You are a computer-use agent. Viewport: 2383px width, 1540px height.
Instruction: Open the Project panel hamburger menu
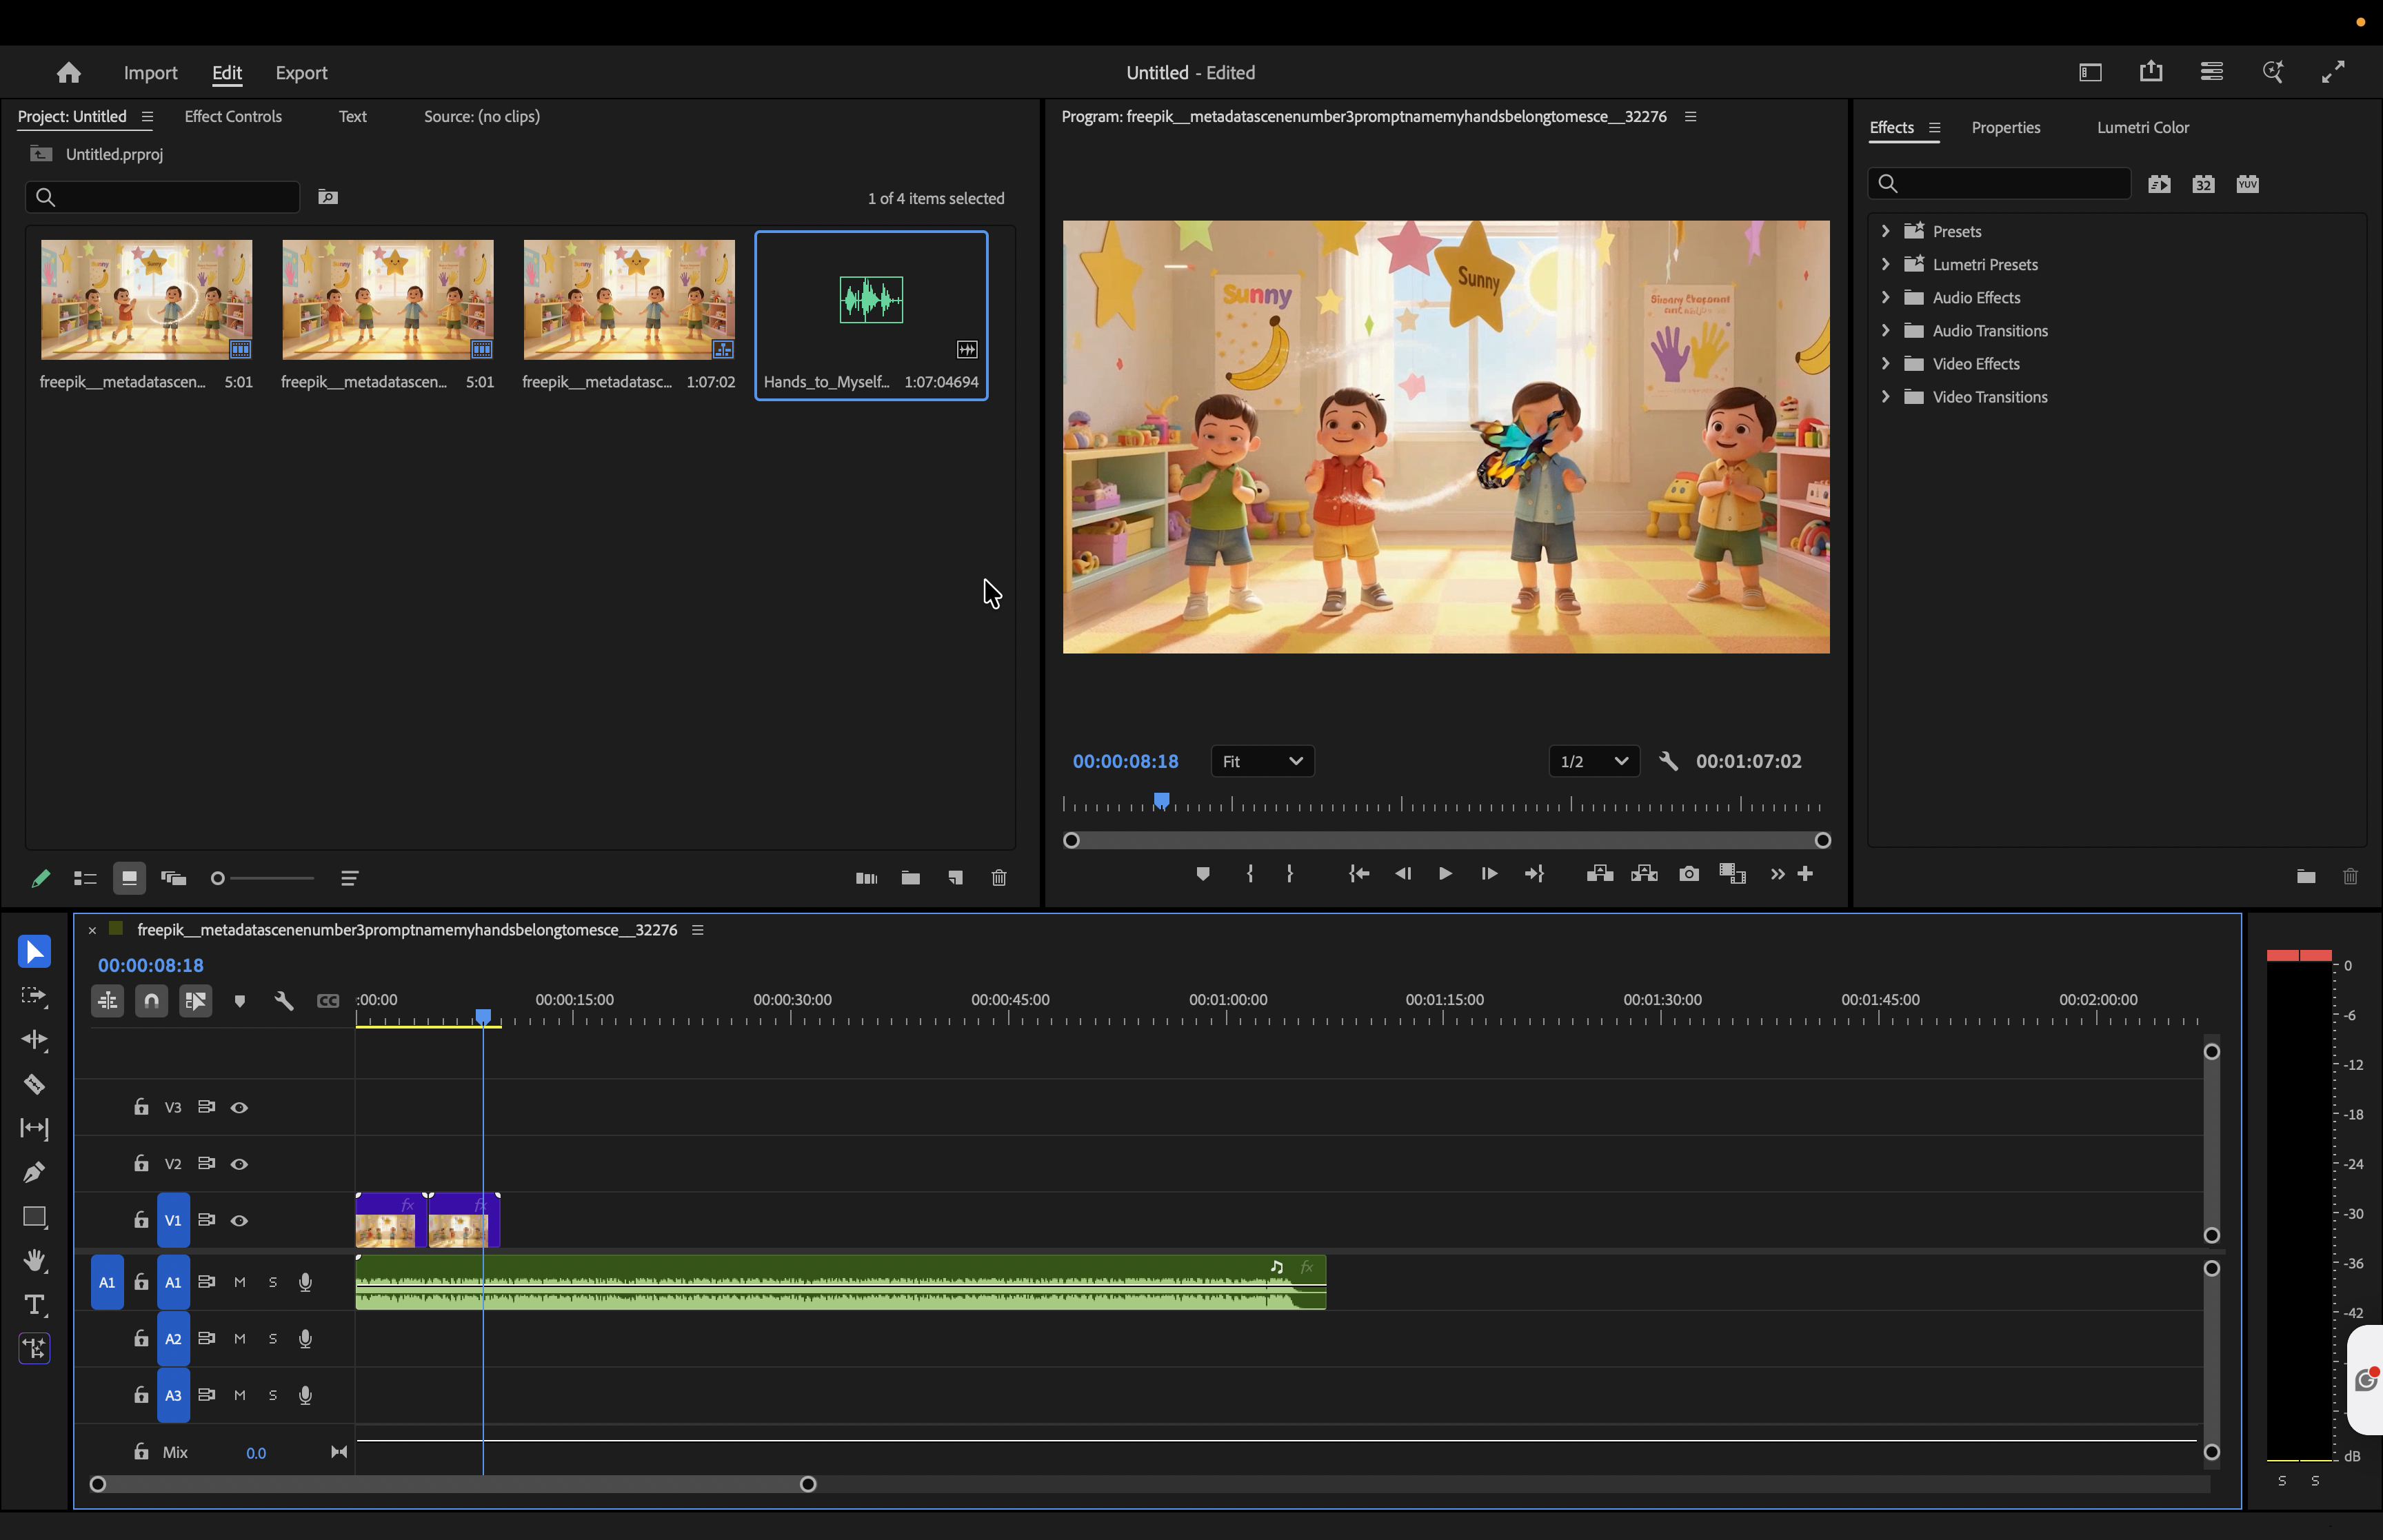(147, 117)
